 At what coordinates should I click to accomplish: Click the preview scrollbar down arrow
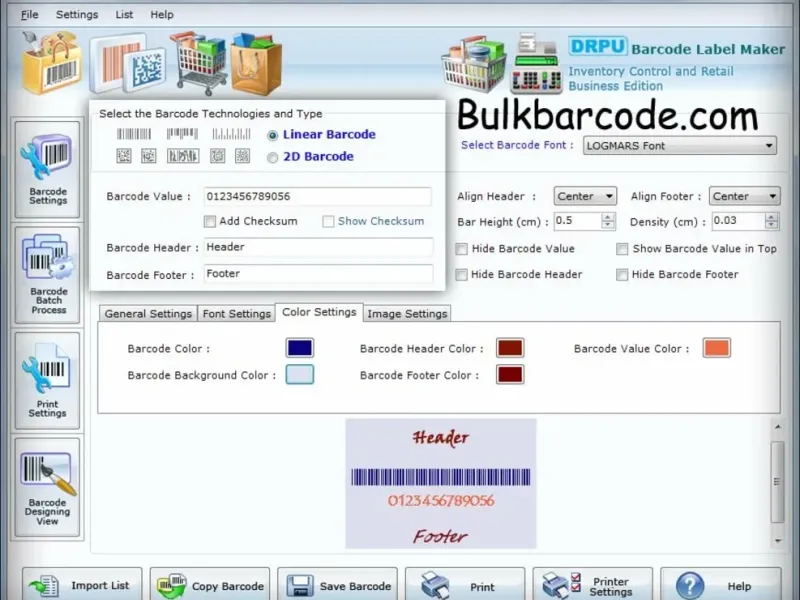(x=778, y=541)
